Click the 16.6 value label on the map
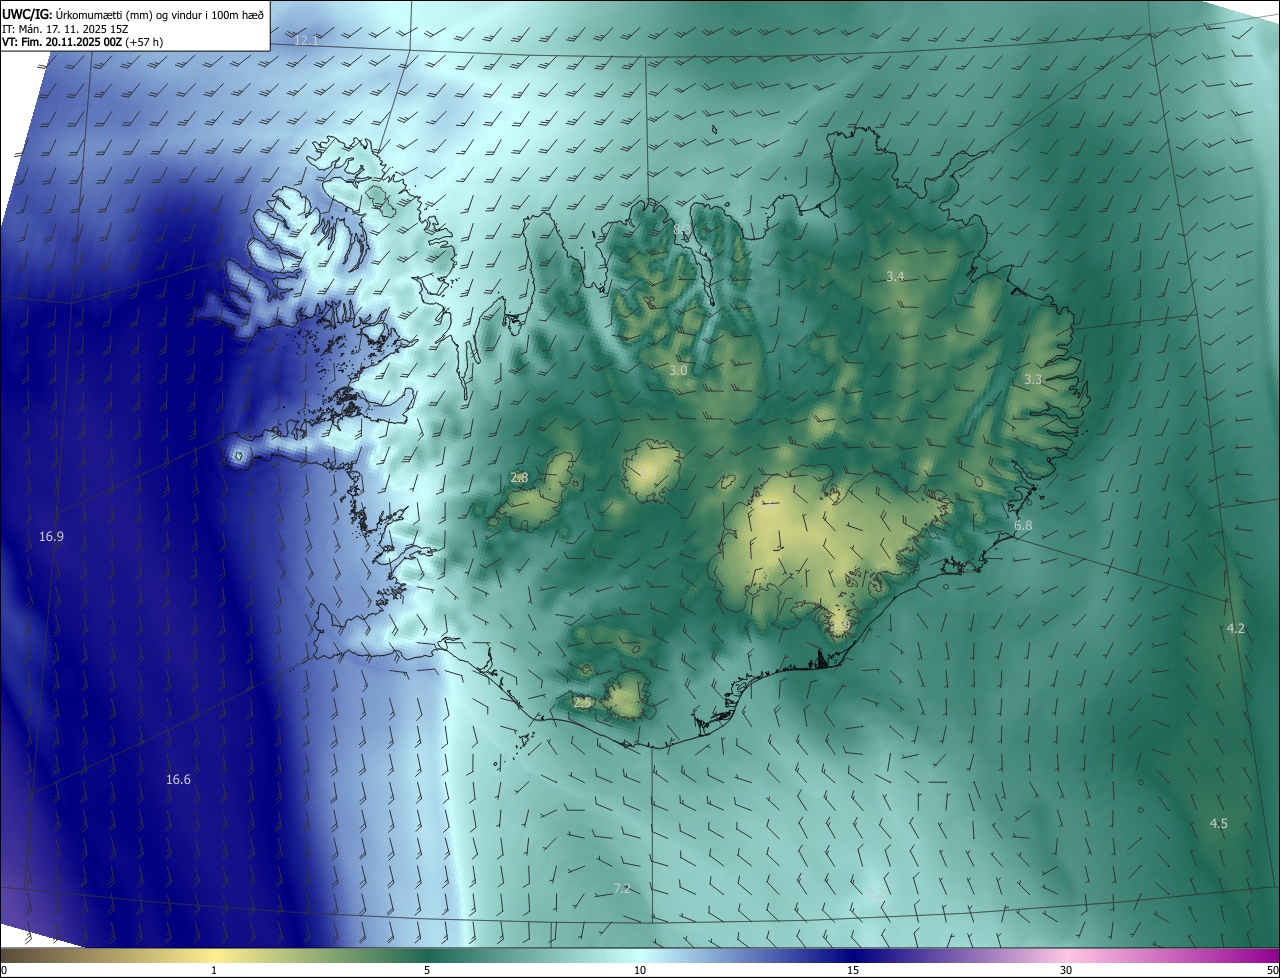Viewport: 1280px width, 978px height. coord(178,780)
